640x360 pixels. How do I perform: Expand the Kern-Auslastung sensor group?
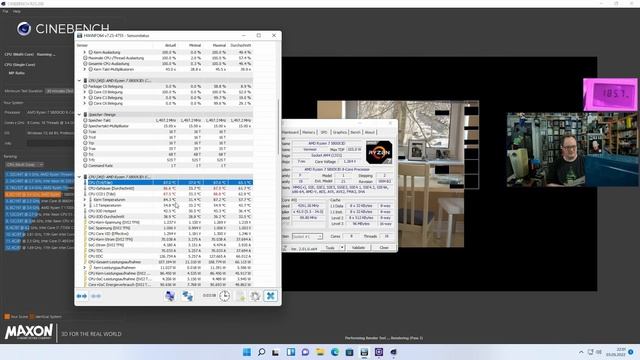pyautogui.click(x=84, y=52)
